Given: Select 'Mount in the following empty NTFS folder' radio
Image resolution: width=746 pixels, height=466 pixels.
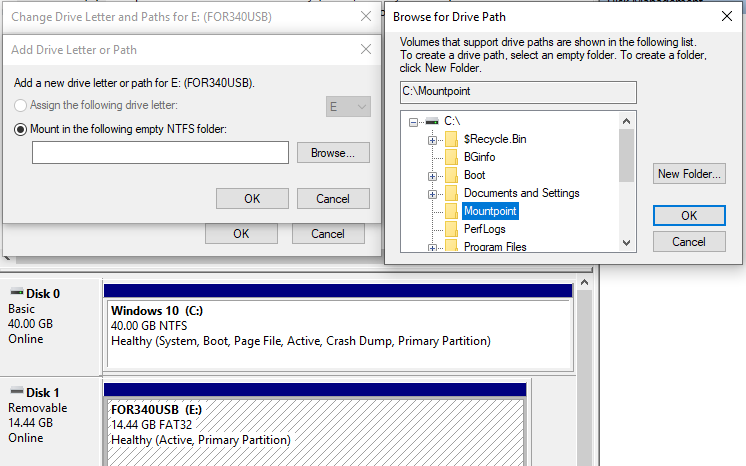Looking at the screenshot, I should click(x=21, y=128).
